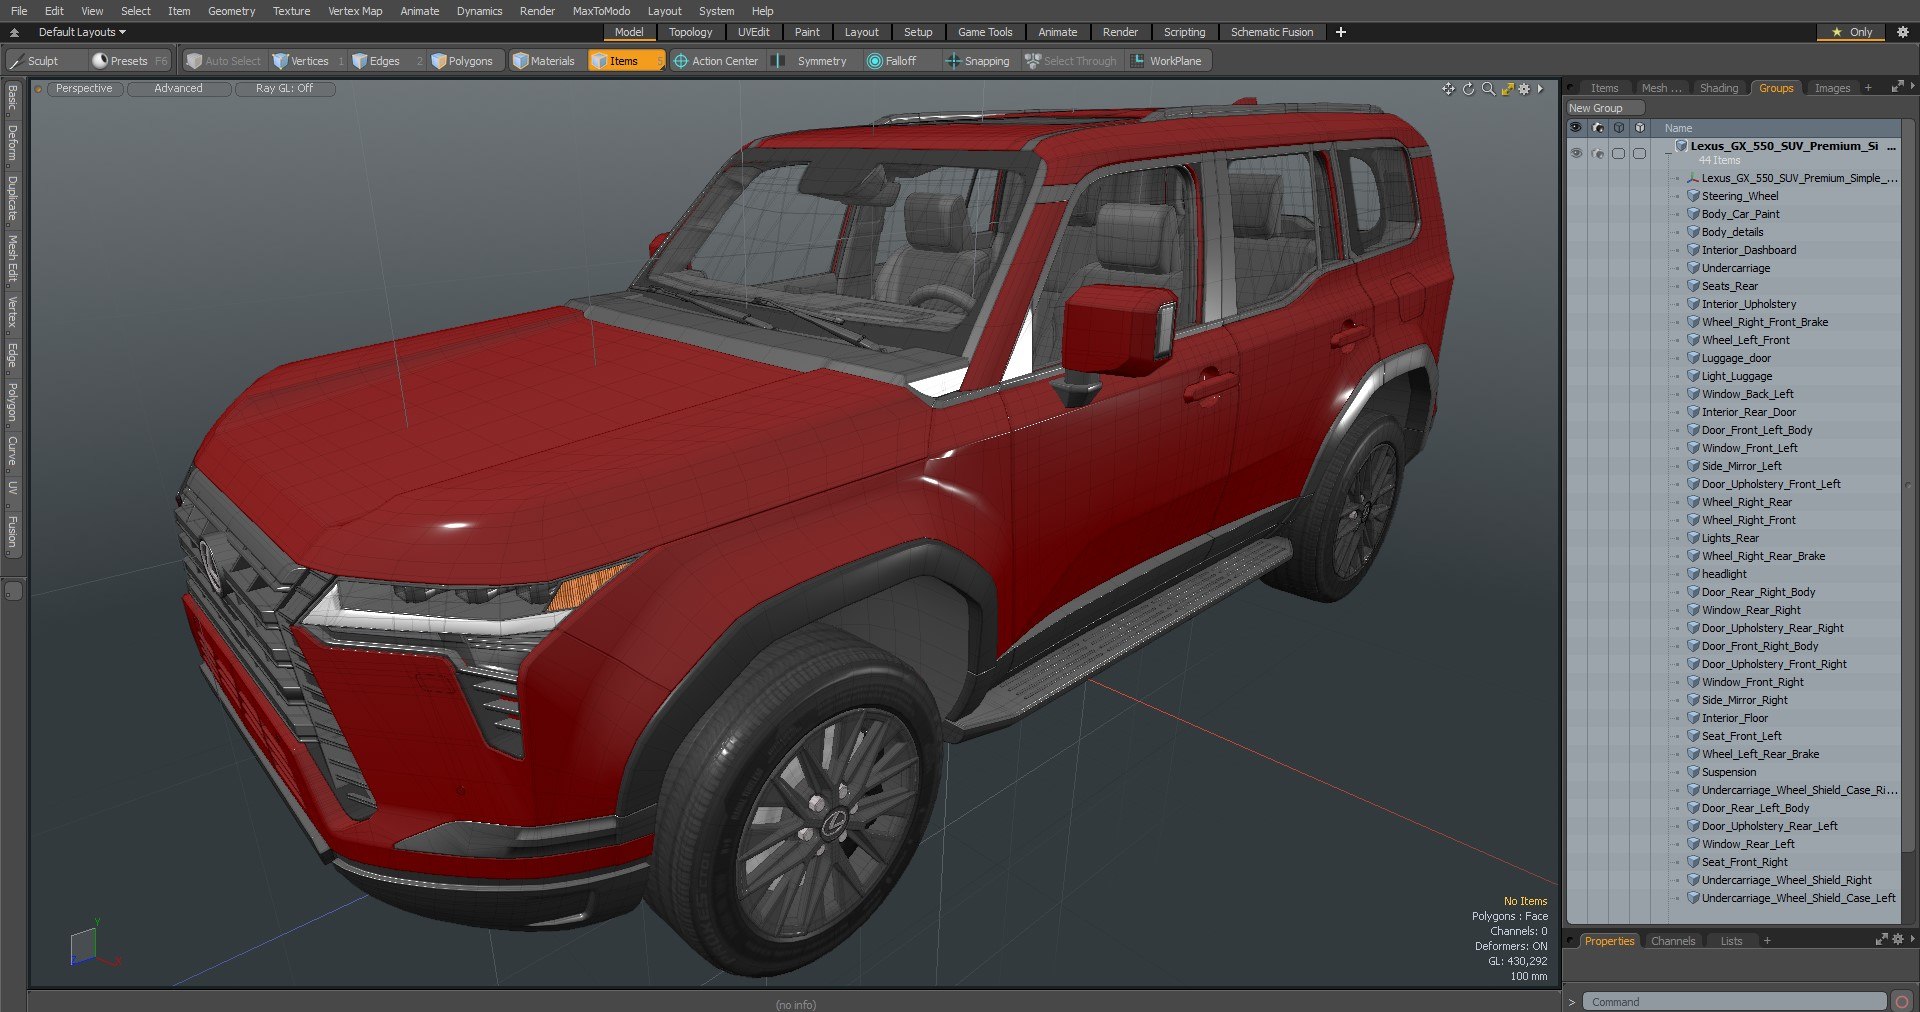Open the Default Layouts dropdown
This screenshot has height=1012, width=1920.
82,32
